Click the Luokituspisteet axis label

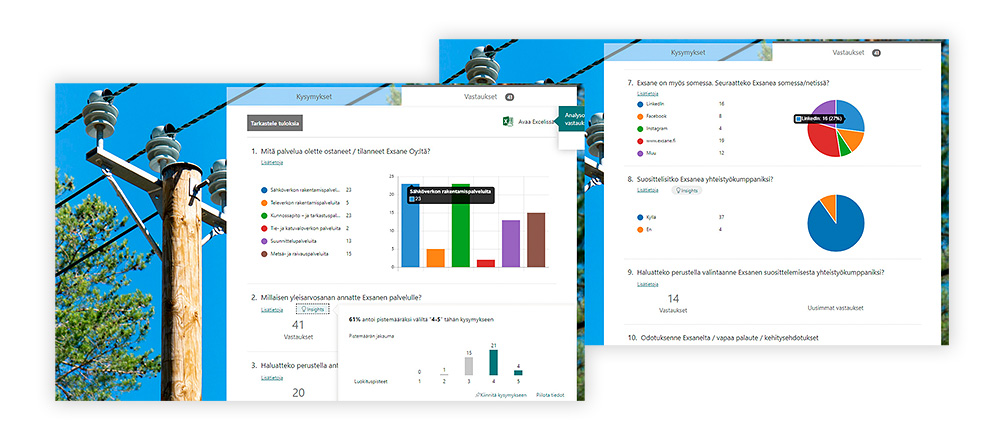pyautogui.click(x=371, y=381)
